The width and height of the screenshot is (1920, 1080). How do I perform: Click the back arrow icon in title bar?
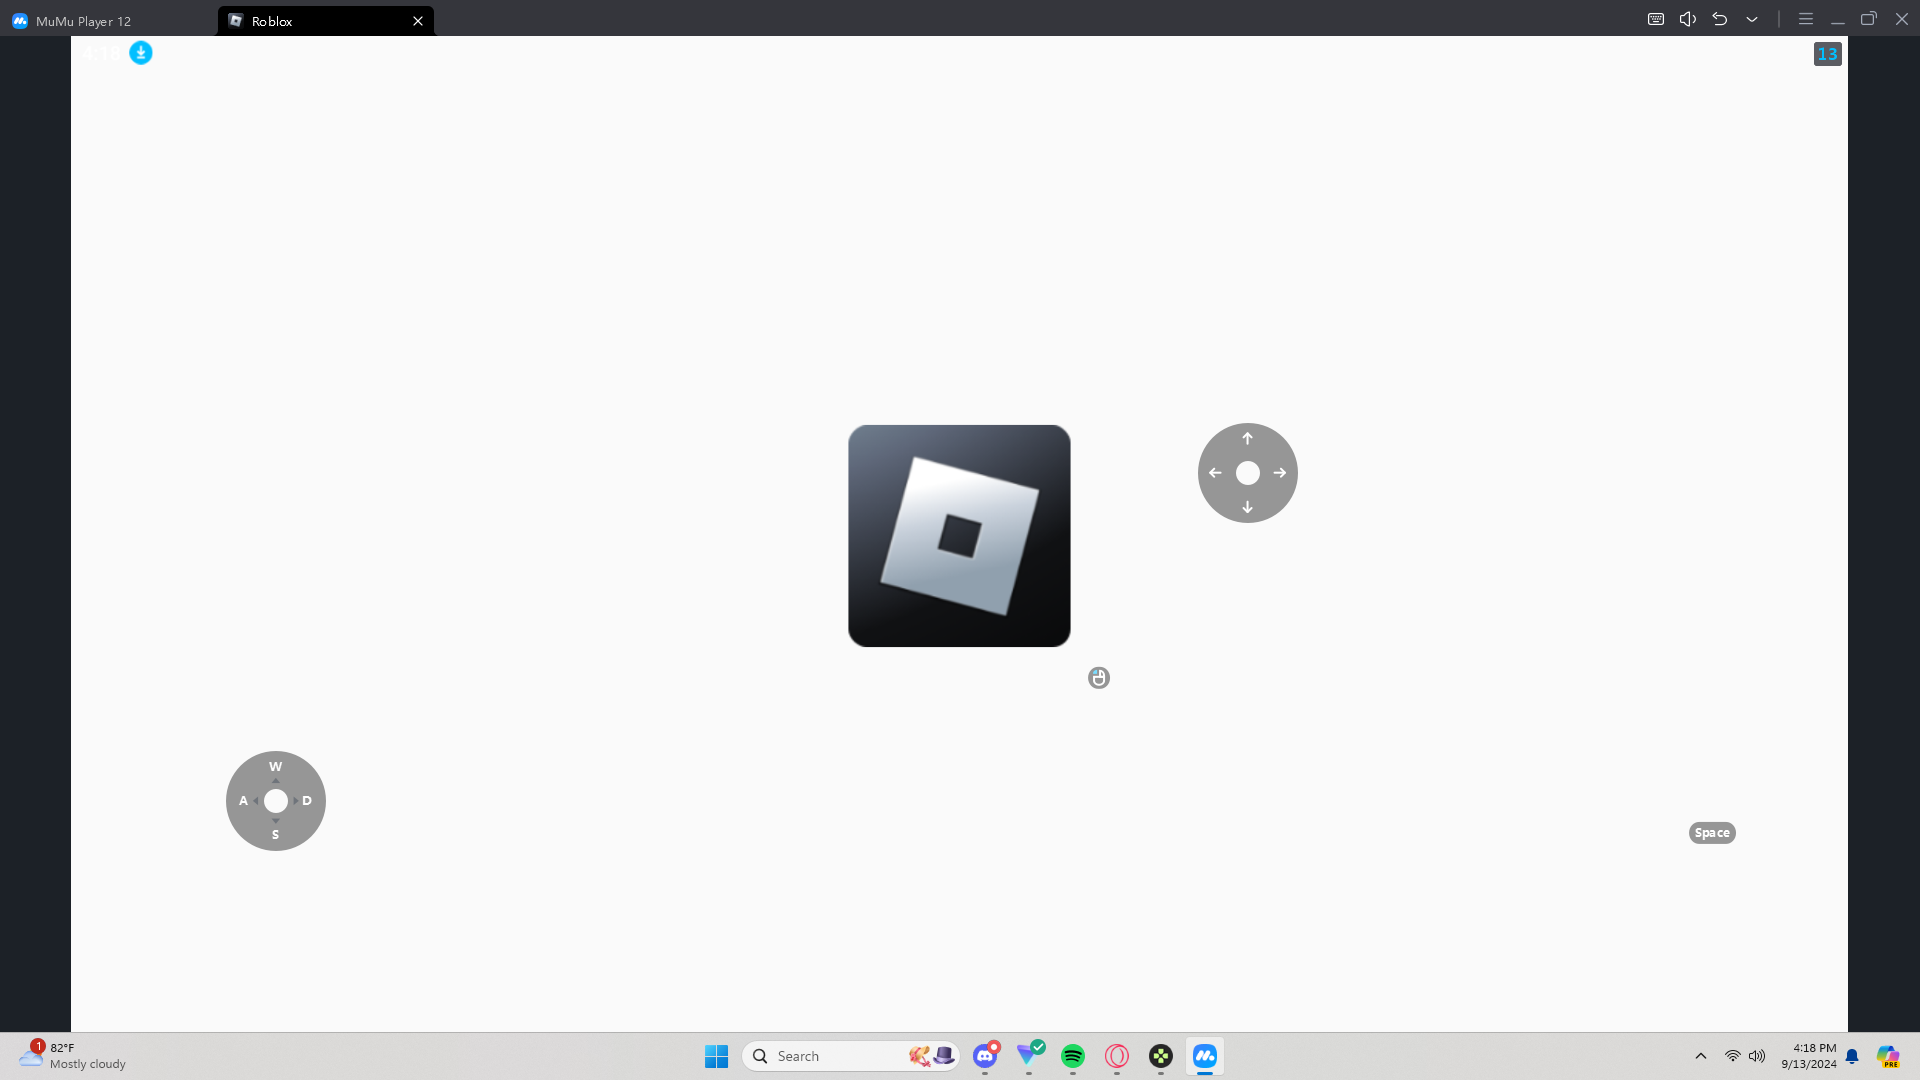(1720, 19)
